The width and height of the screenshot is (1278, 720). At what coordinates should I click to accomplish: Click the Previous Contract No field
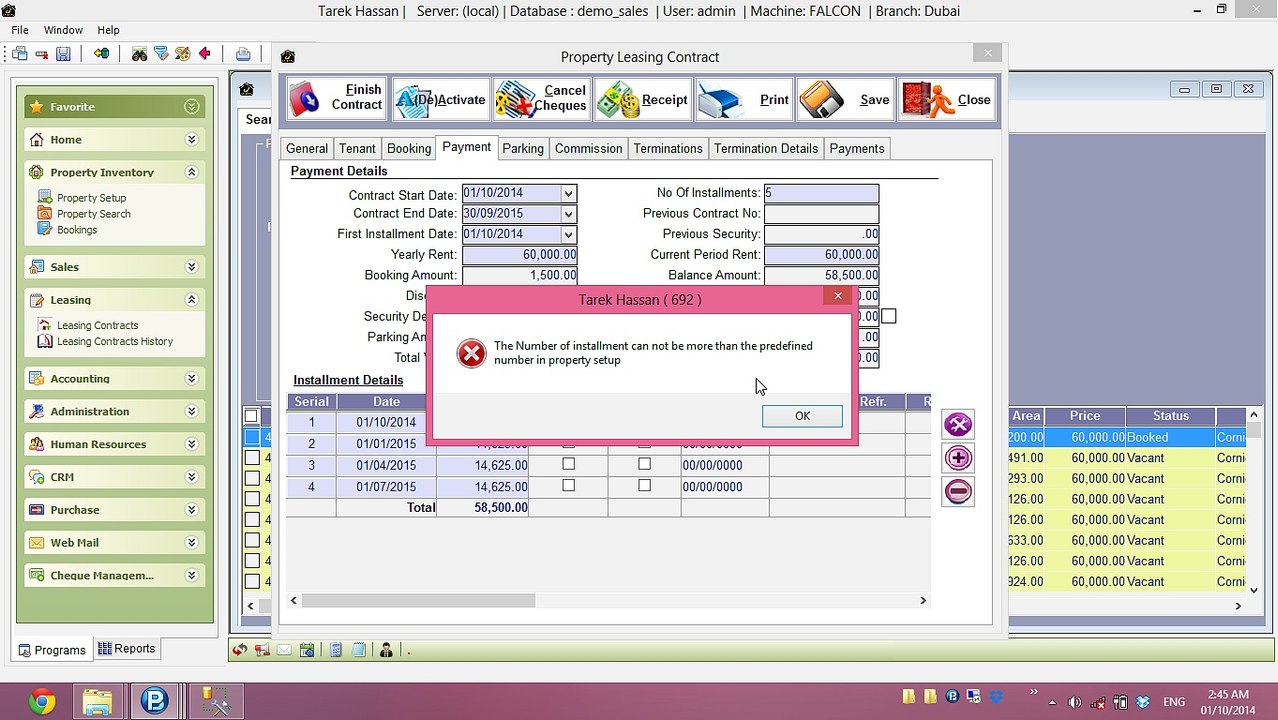(821, 213)
